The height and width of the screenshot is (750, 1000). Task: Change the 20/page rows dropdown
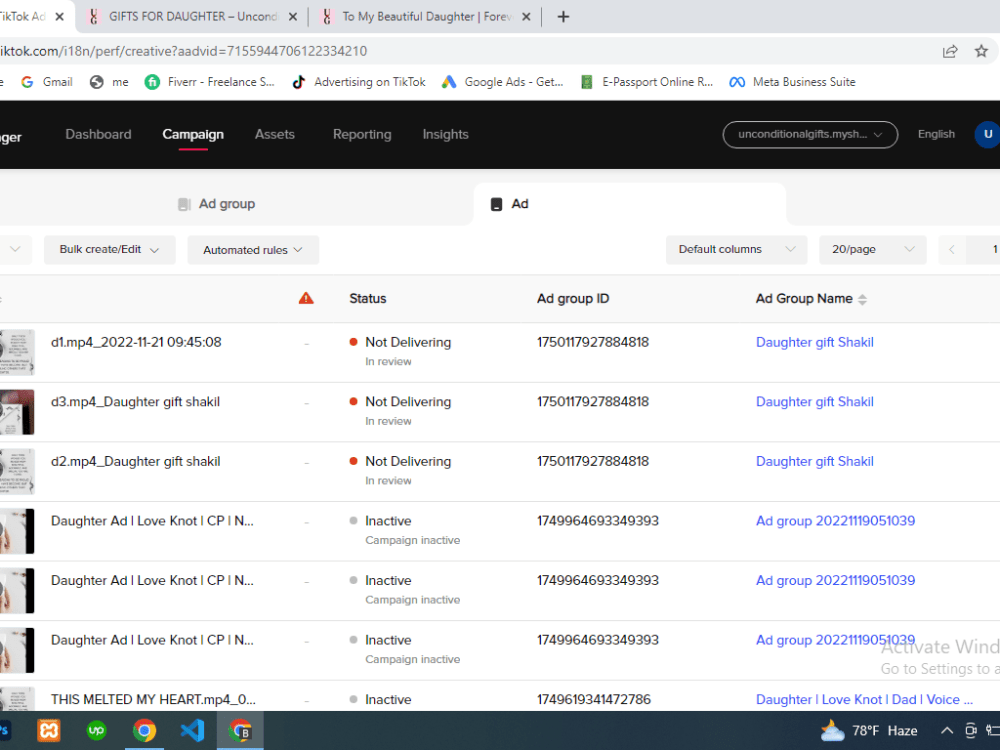pos(872,249)
